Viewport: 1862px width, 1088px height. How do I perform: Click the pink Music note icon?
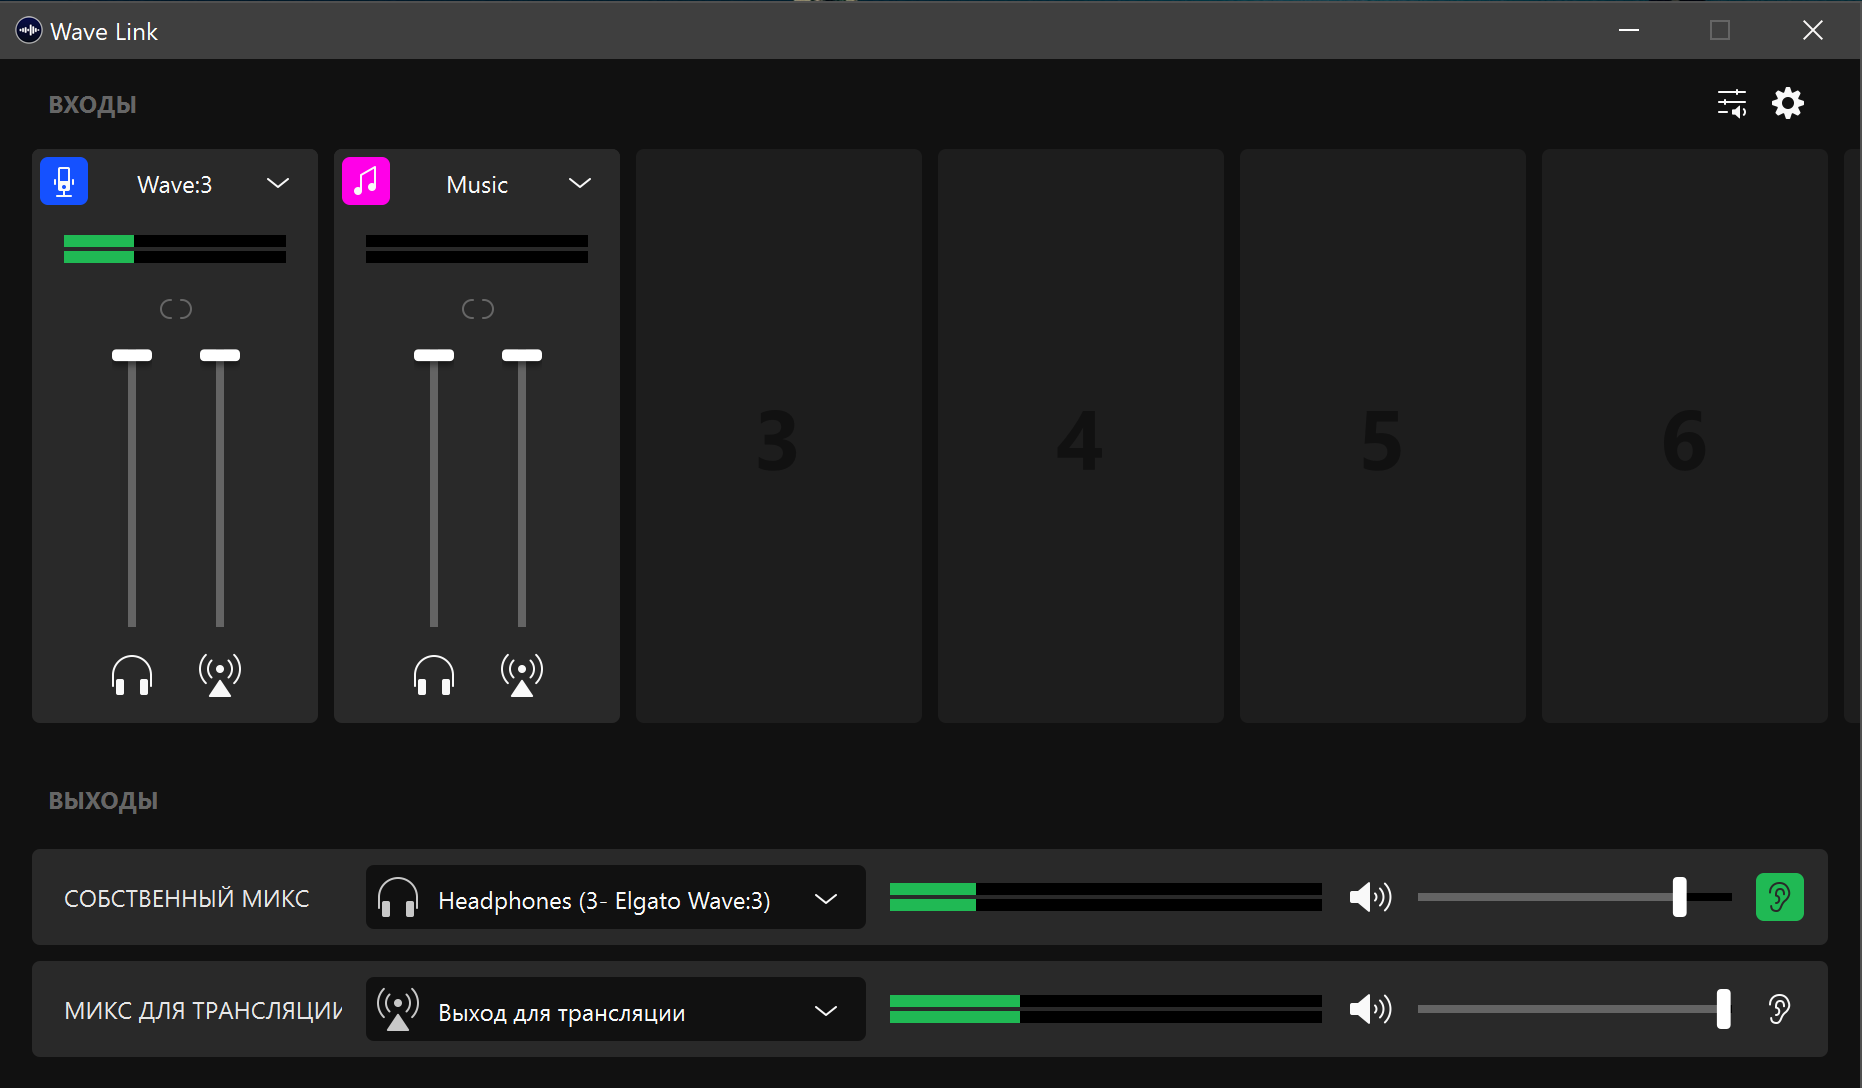click(366, 182)
